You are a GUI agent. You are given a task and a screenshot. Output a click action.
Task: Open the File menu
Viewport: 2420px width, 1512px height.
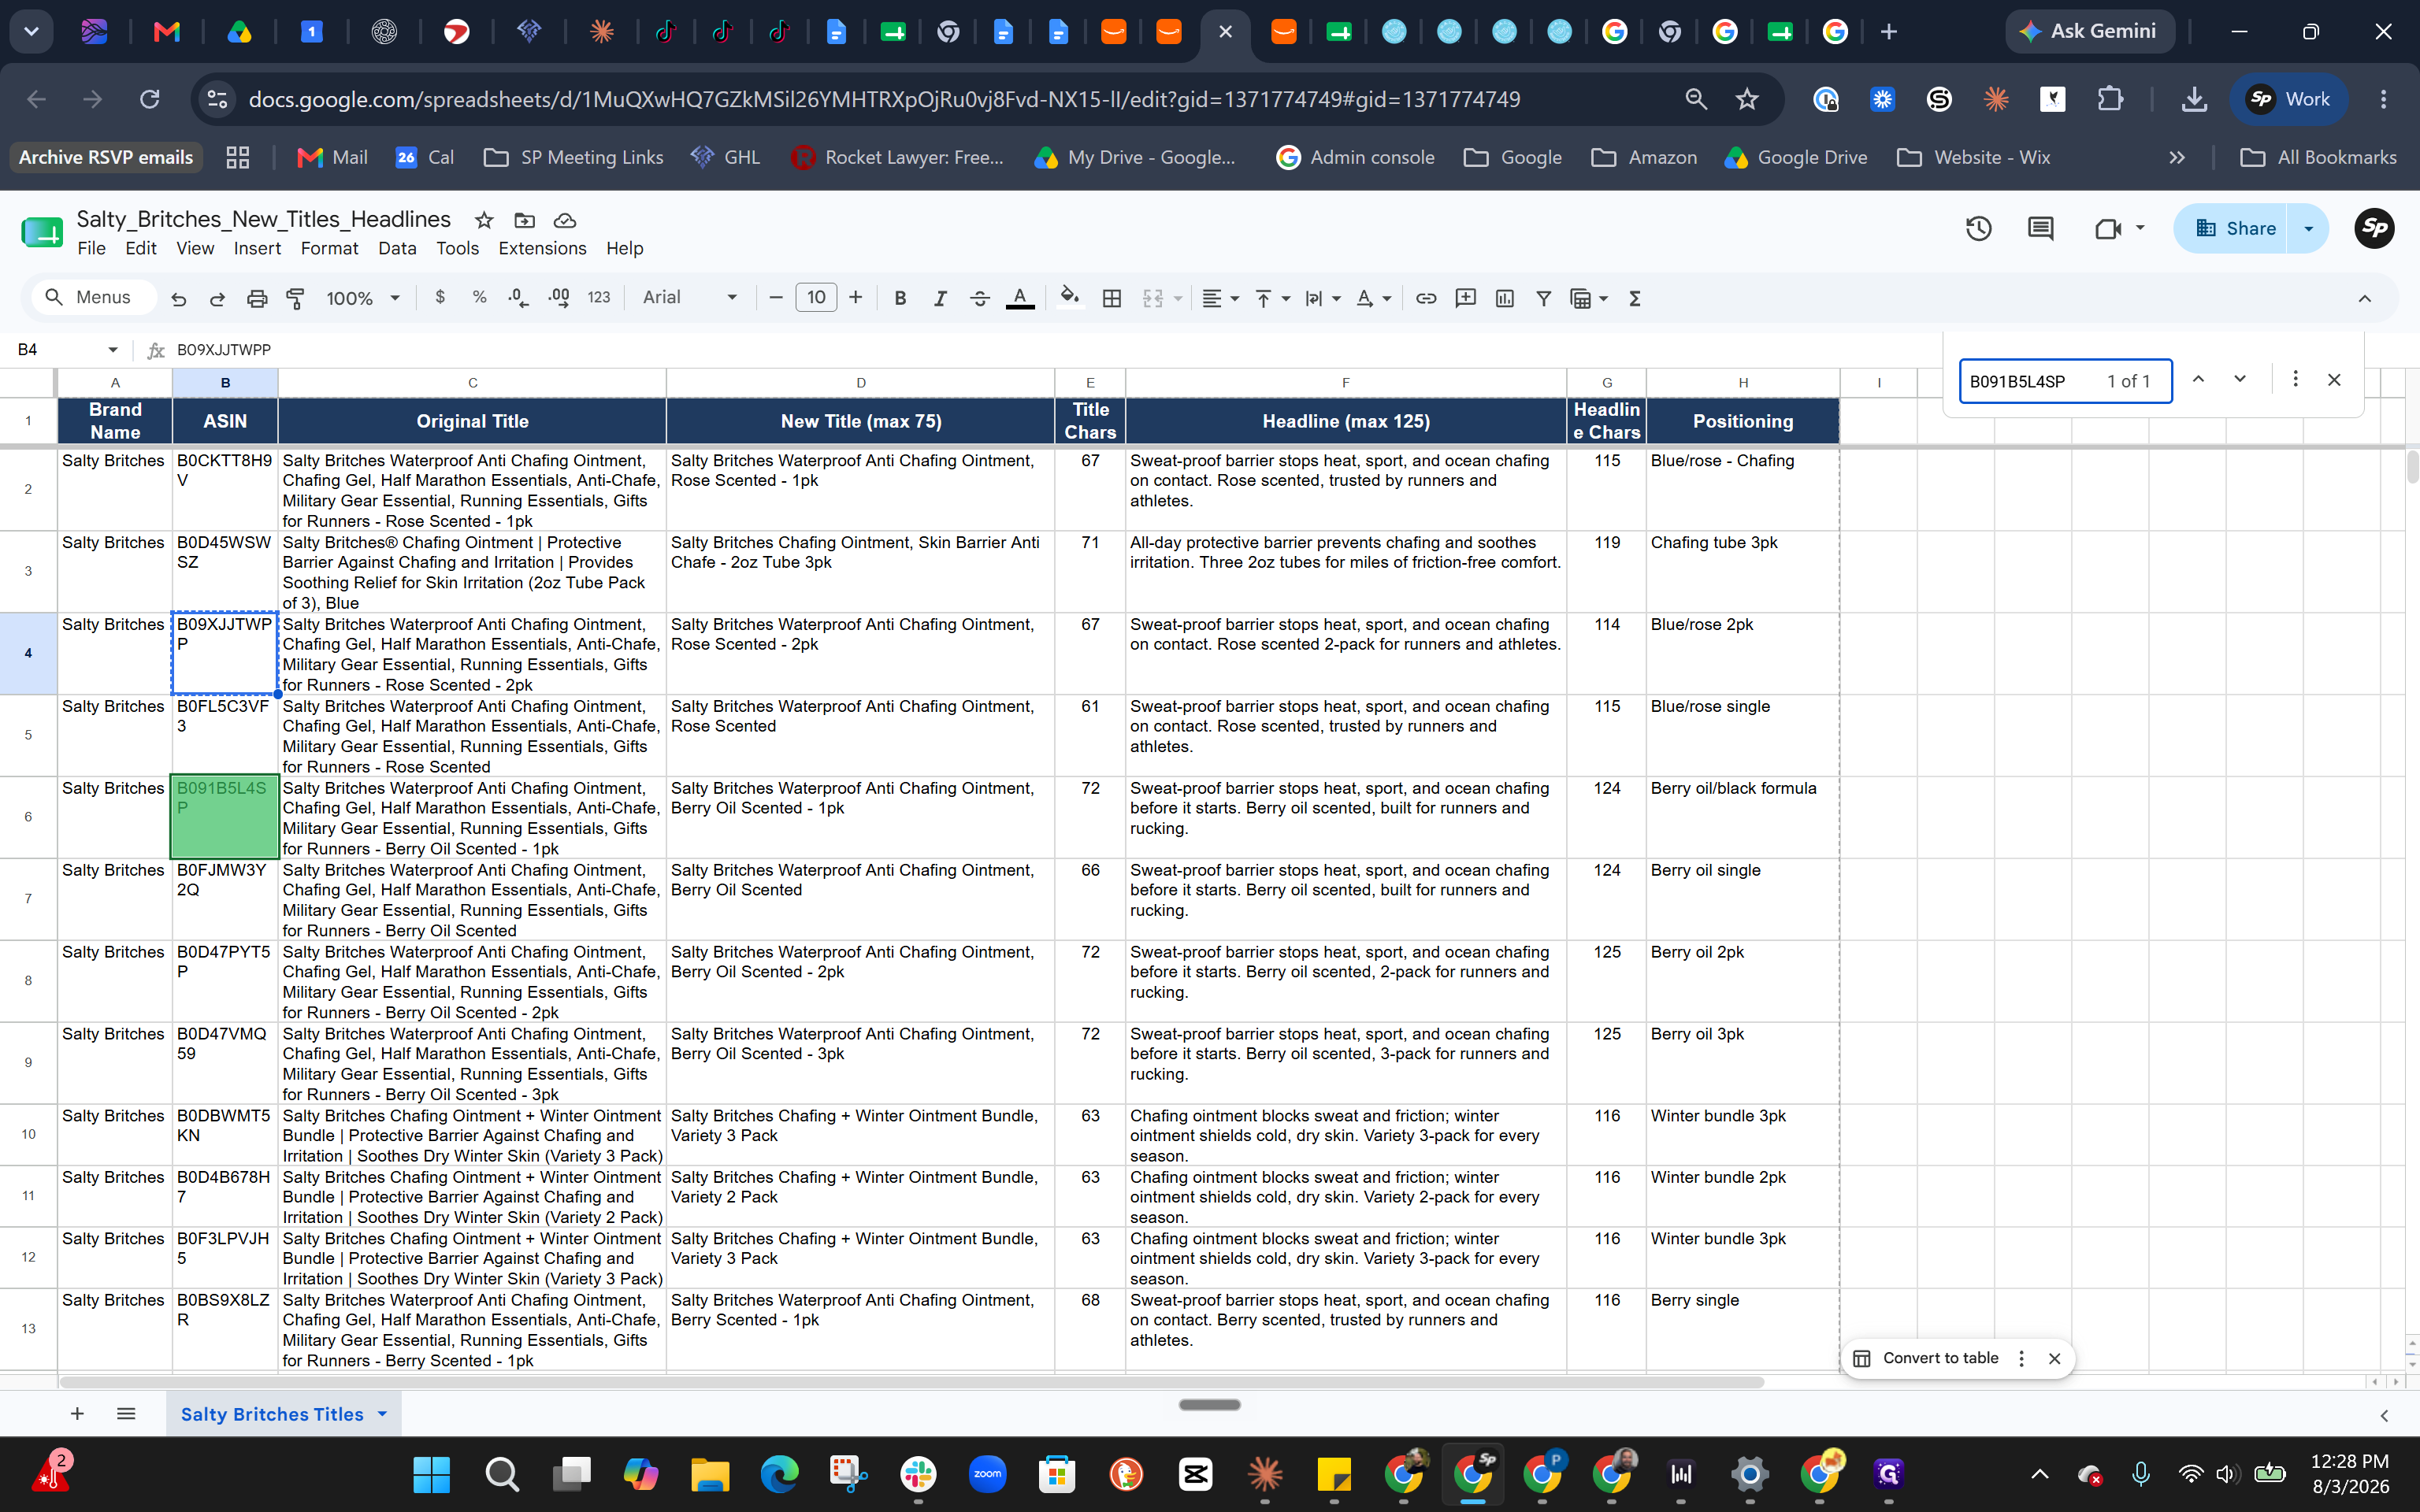point(91,248)
